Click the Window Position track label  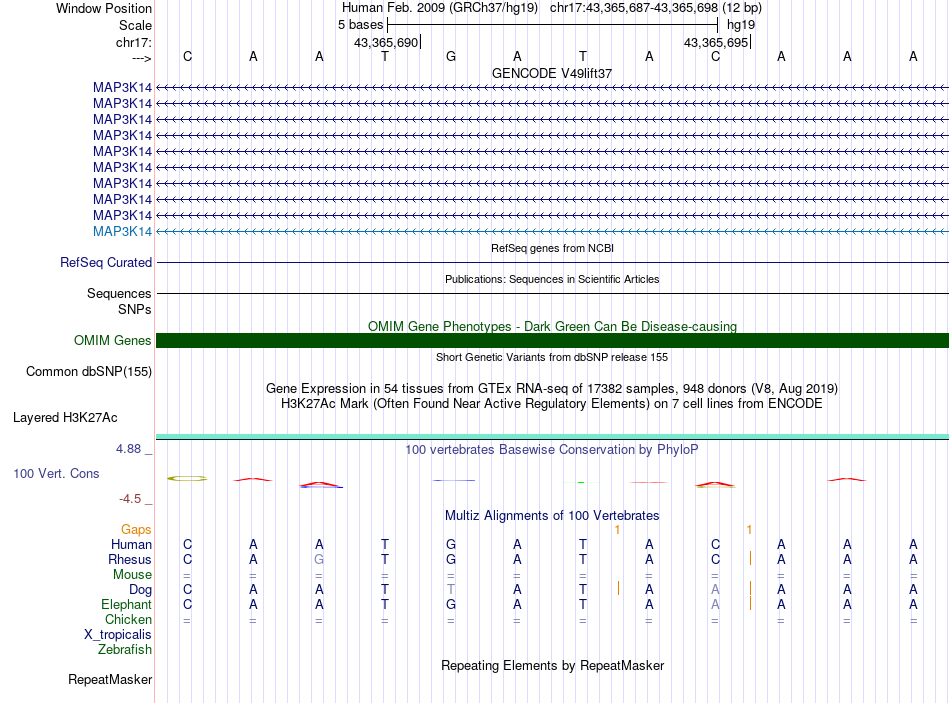tap(104, 8)
